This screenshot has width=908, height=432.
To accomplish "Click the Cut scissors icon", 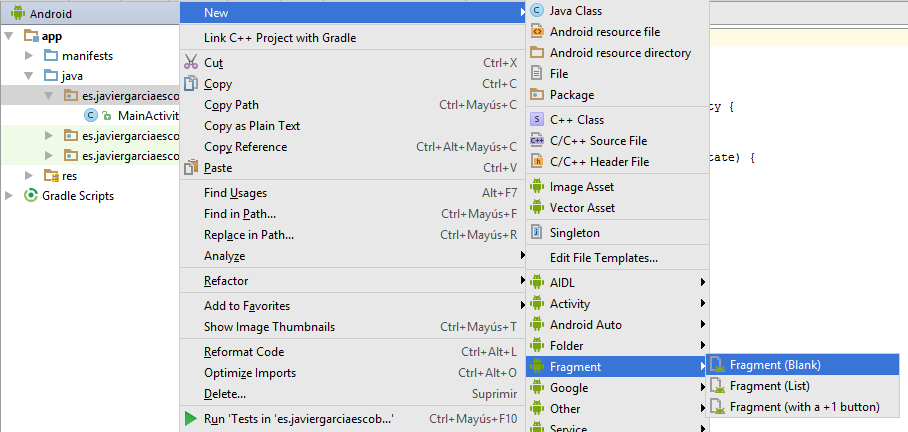I will tap(190, 62).
